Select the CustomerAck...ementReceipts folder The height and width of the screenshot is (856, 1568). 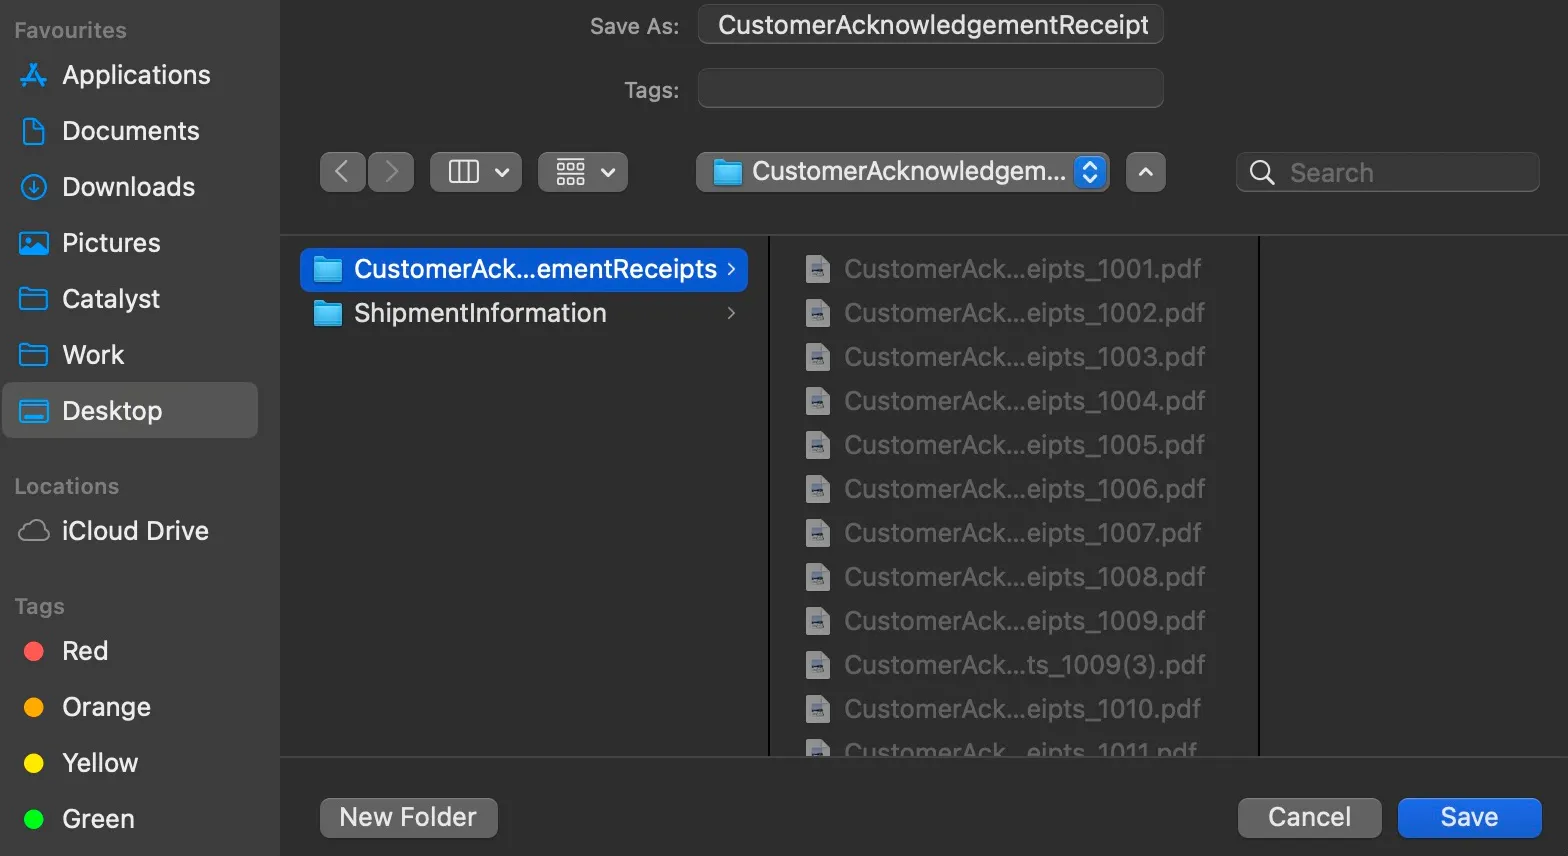click(524, 269)
